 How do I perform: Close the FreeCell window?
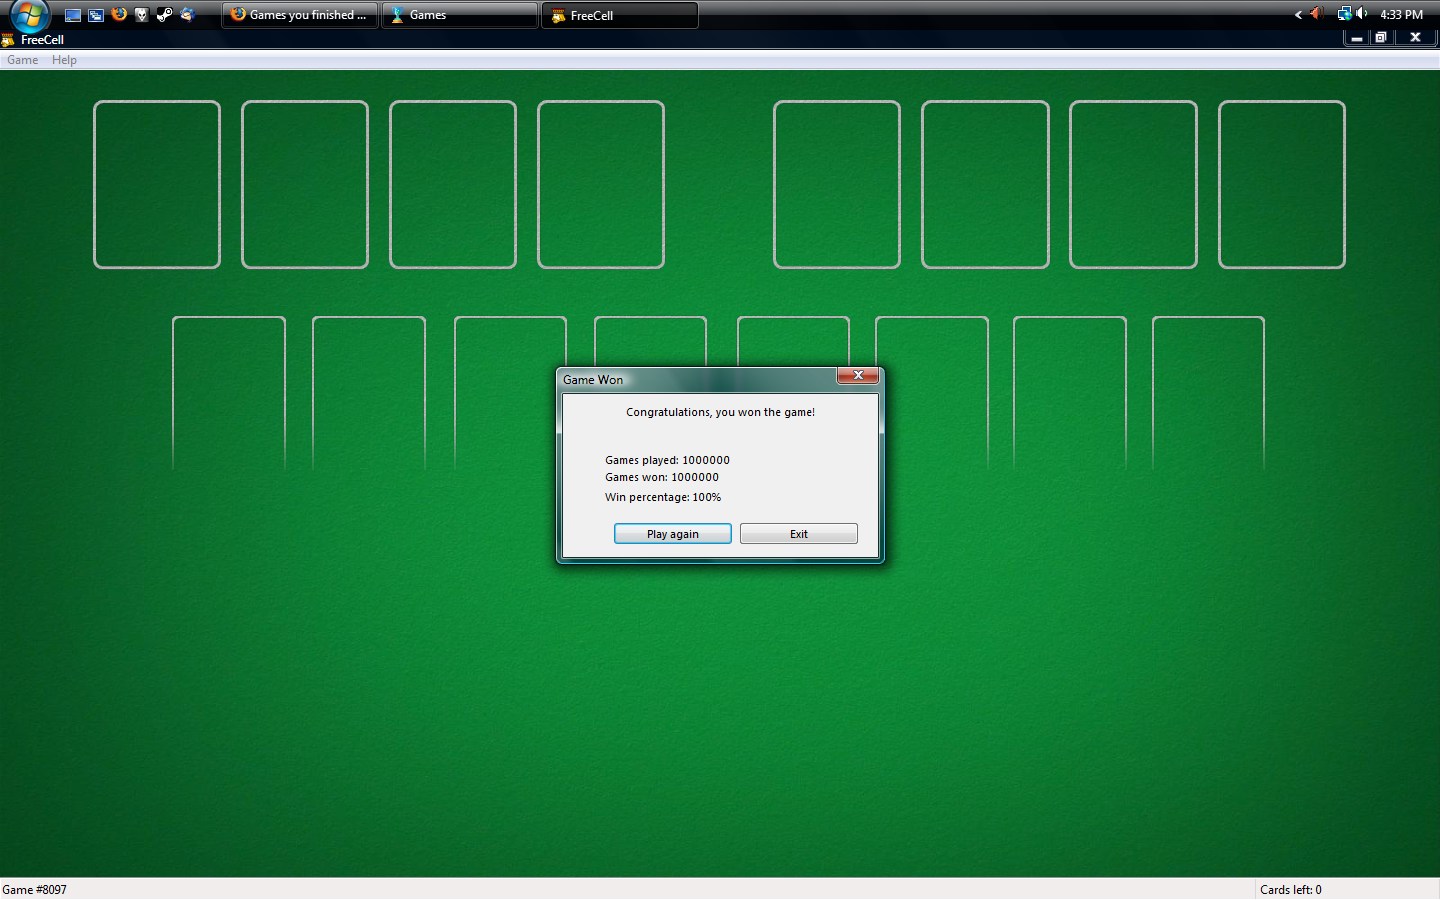[x=1415, y=38]
